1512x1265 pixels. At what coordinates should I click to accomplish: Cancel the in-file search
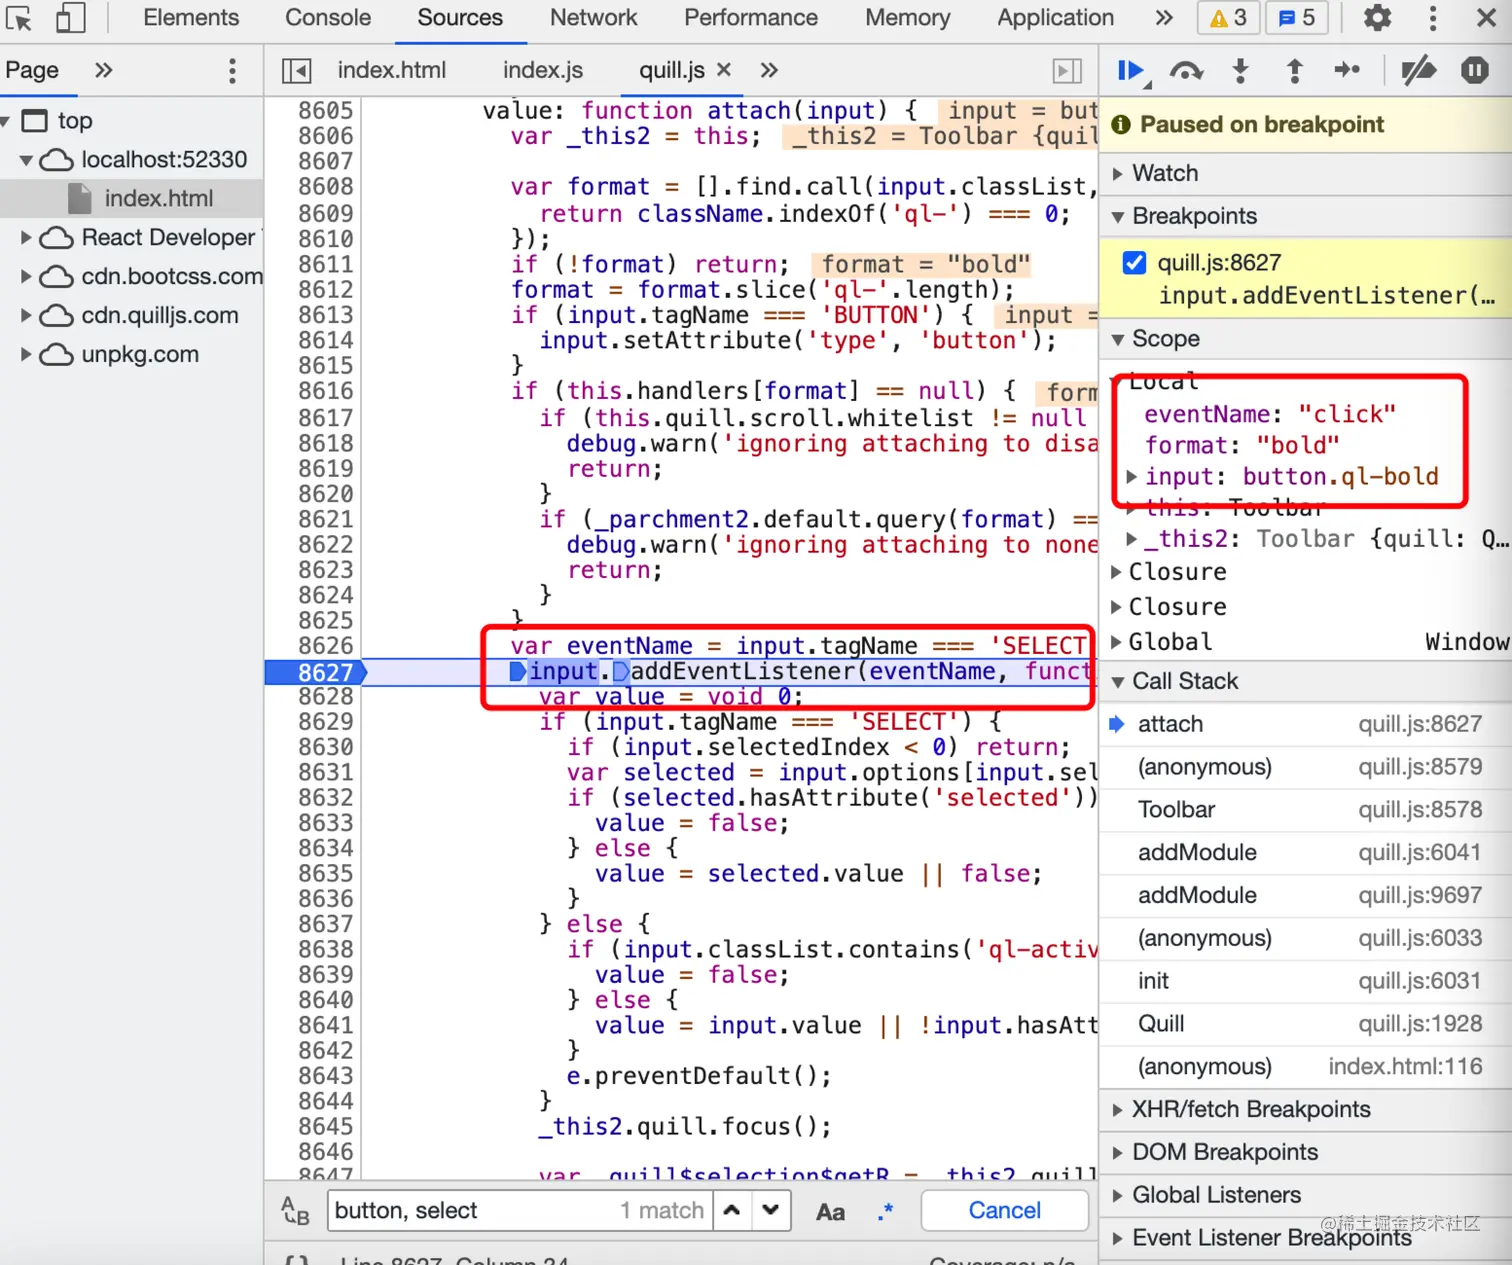tap(1004, 1211)
